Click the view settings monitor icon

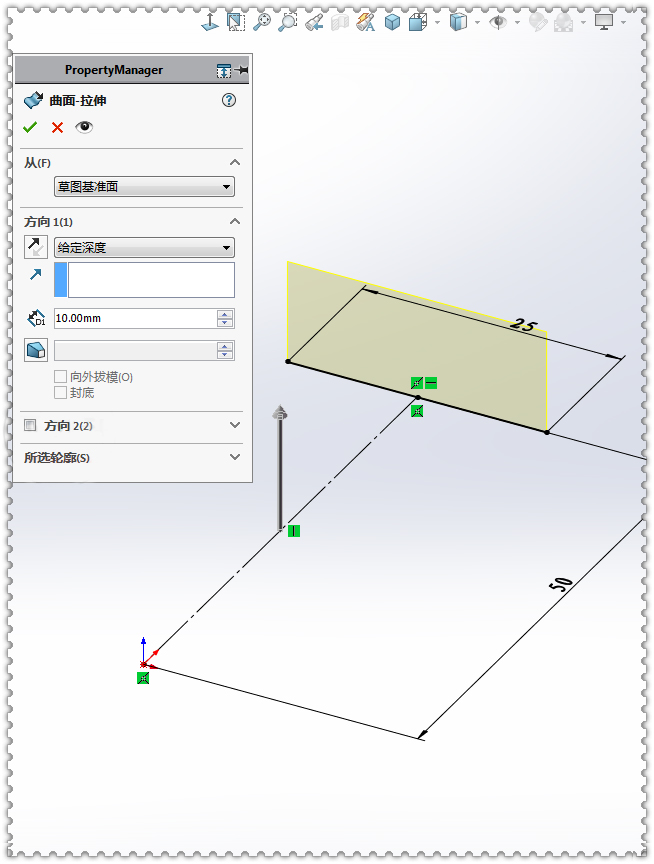604,22
